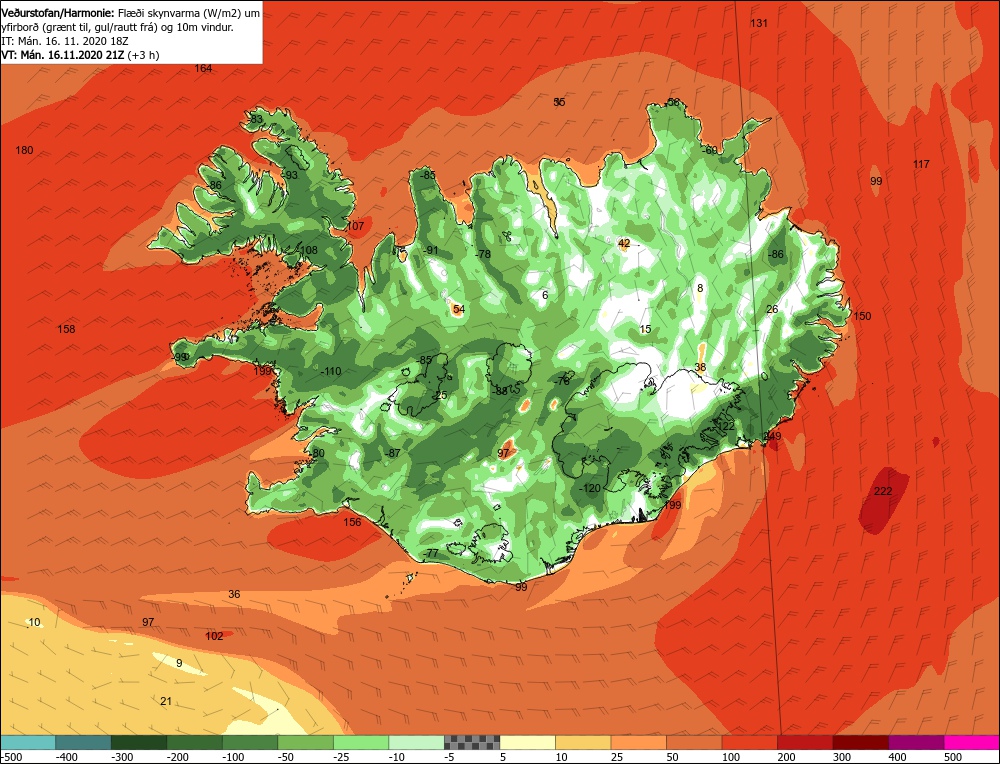Click the value 9 in the yellow area

click(x=179, y=663)
